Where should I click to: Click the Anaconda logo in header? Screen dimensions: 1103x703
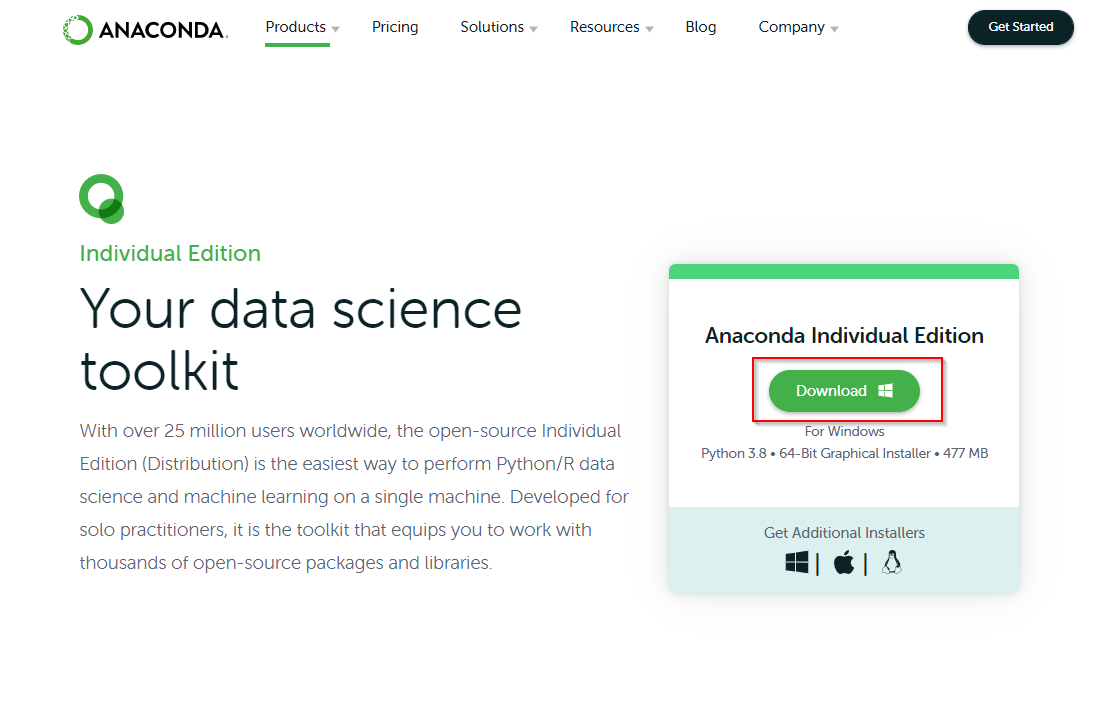click(145, 30)
